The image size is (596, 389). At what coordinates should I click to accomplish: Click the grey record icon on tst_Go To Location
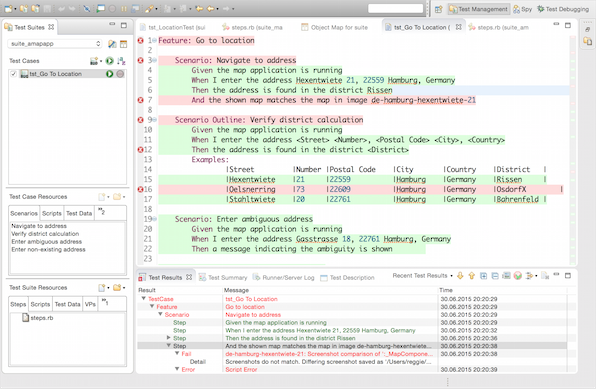pos(120,74)
